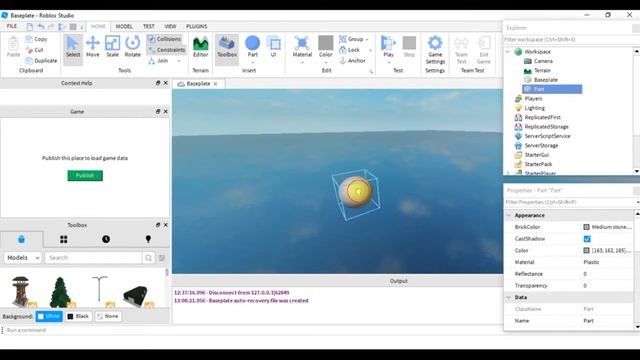
Task: Open the Join dropdown arrow
Action: tap(179, 61)
